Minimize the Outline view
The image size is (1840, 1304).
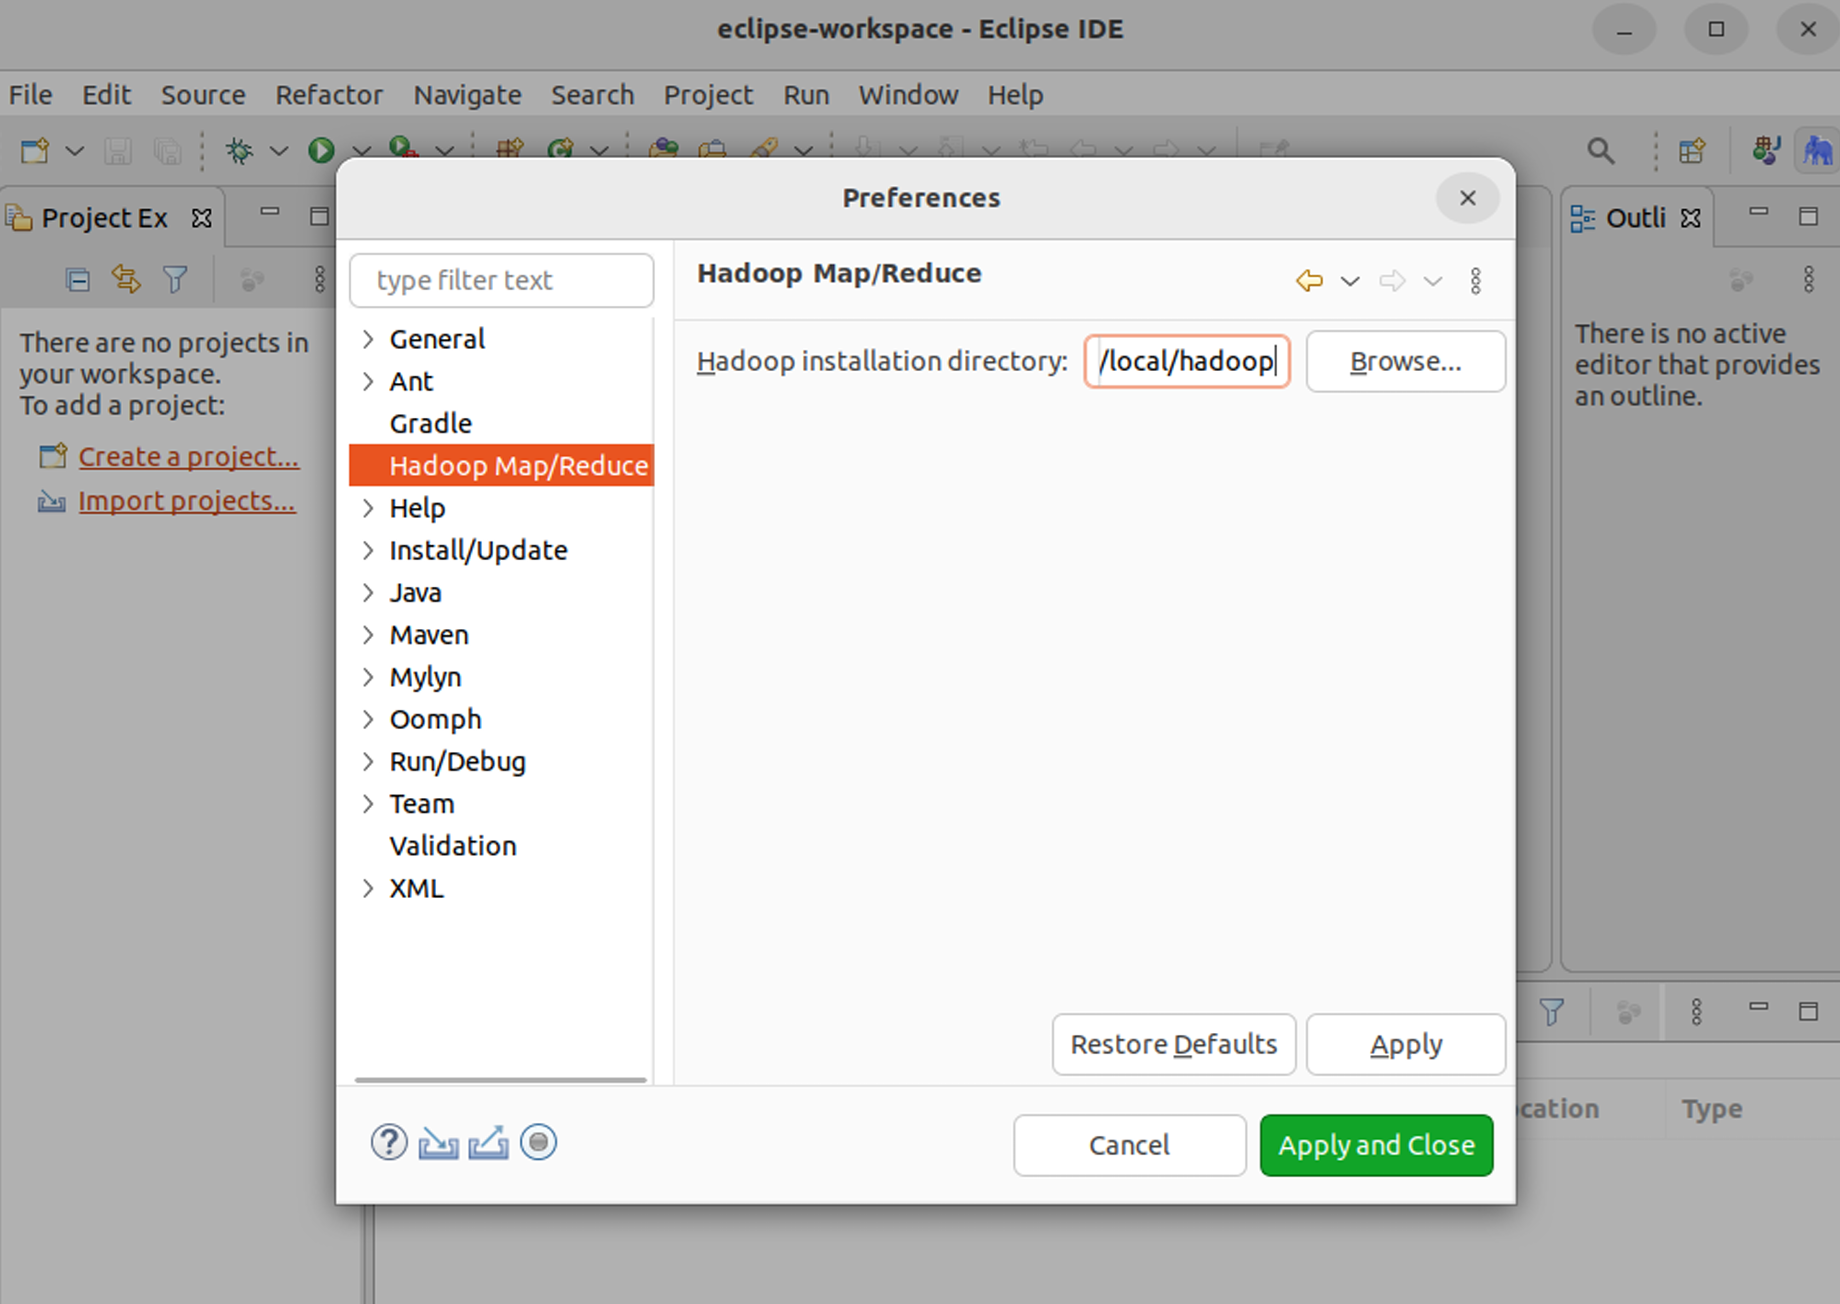click(1759, 213)
